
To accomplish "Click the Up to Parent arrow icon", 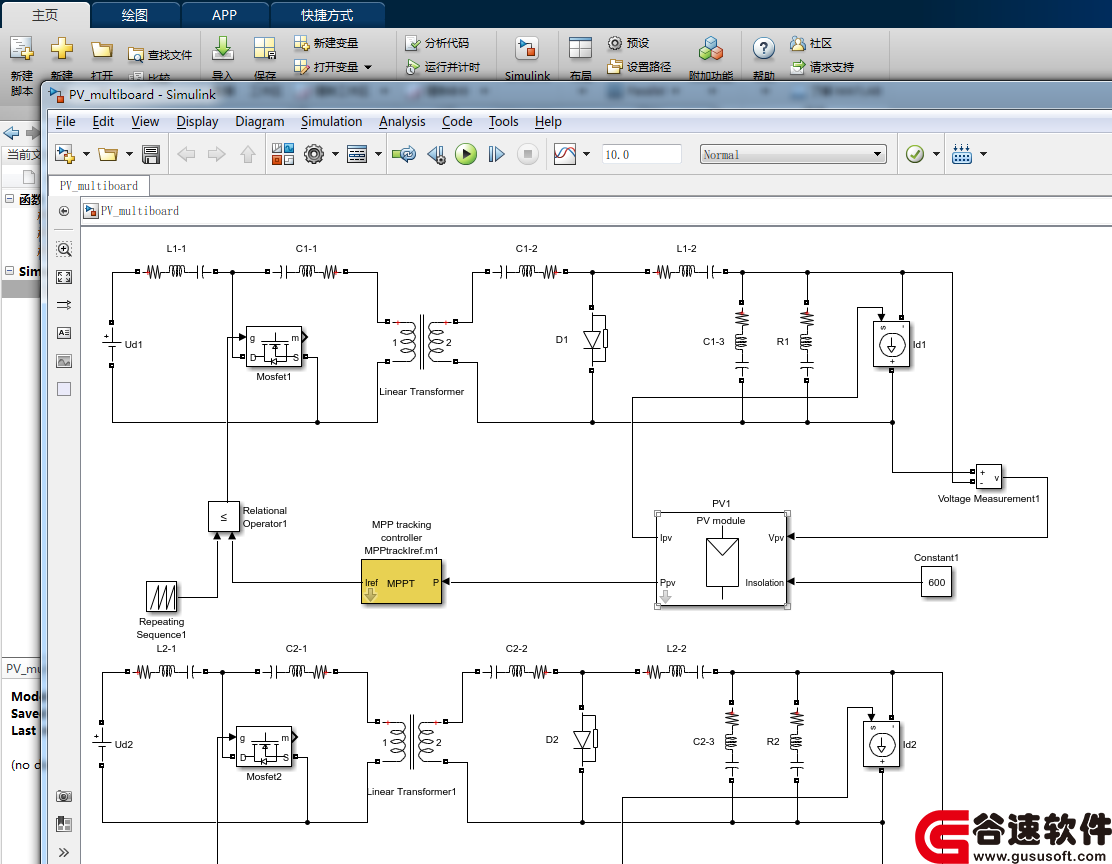I will [248, 154].
